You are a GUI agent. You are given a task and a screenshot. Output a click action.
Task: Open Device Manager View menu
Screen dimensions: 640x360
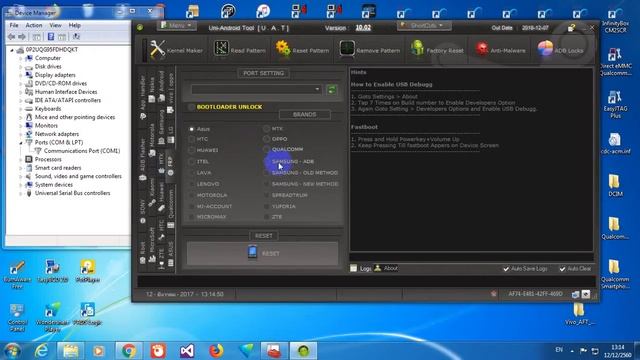click(x=56, y=25)
